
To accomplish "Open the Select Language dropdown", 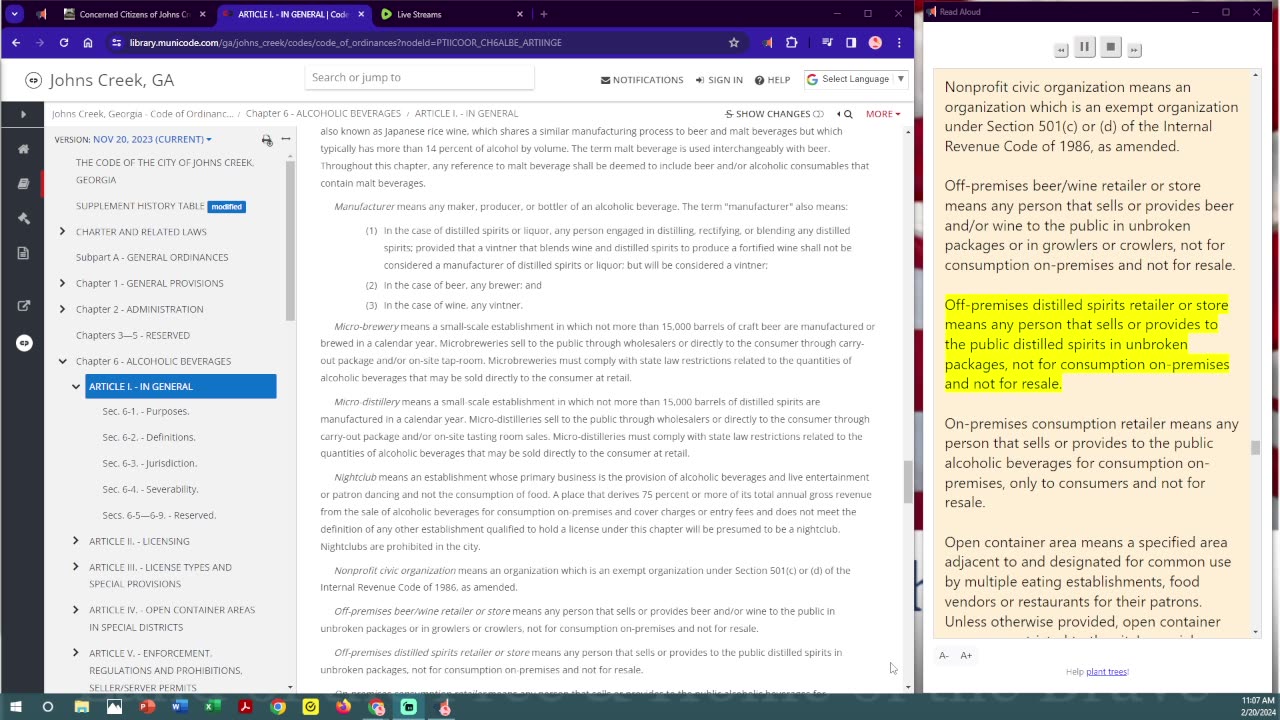I will 855,79.
